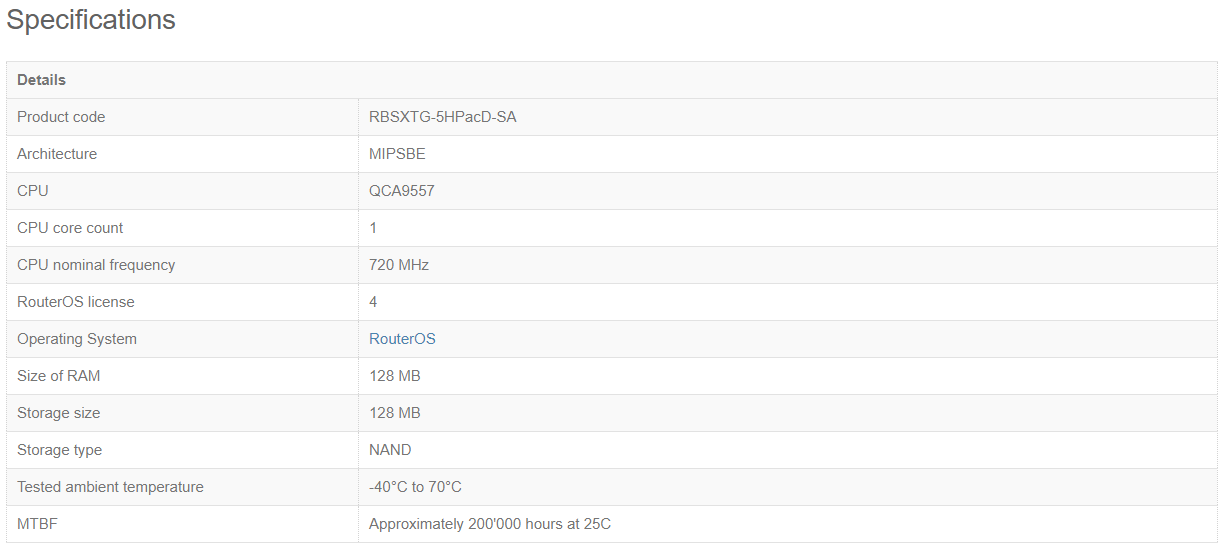The width and height of the screenshot is (1228, 552).
Task: Click the QCA9557 CPU value
Action: (x=402, y=191)
